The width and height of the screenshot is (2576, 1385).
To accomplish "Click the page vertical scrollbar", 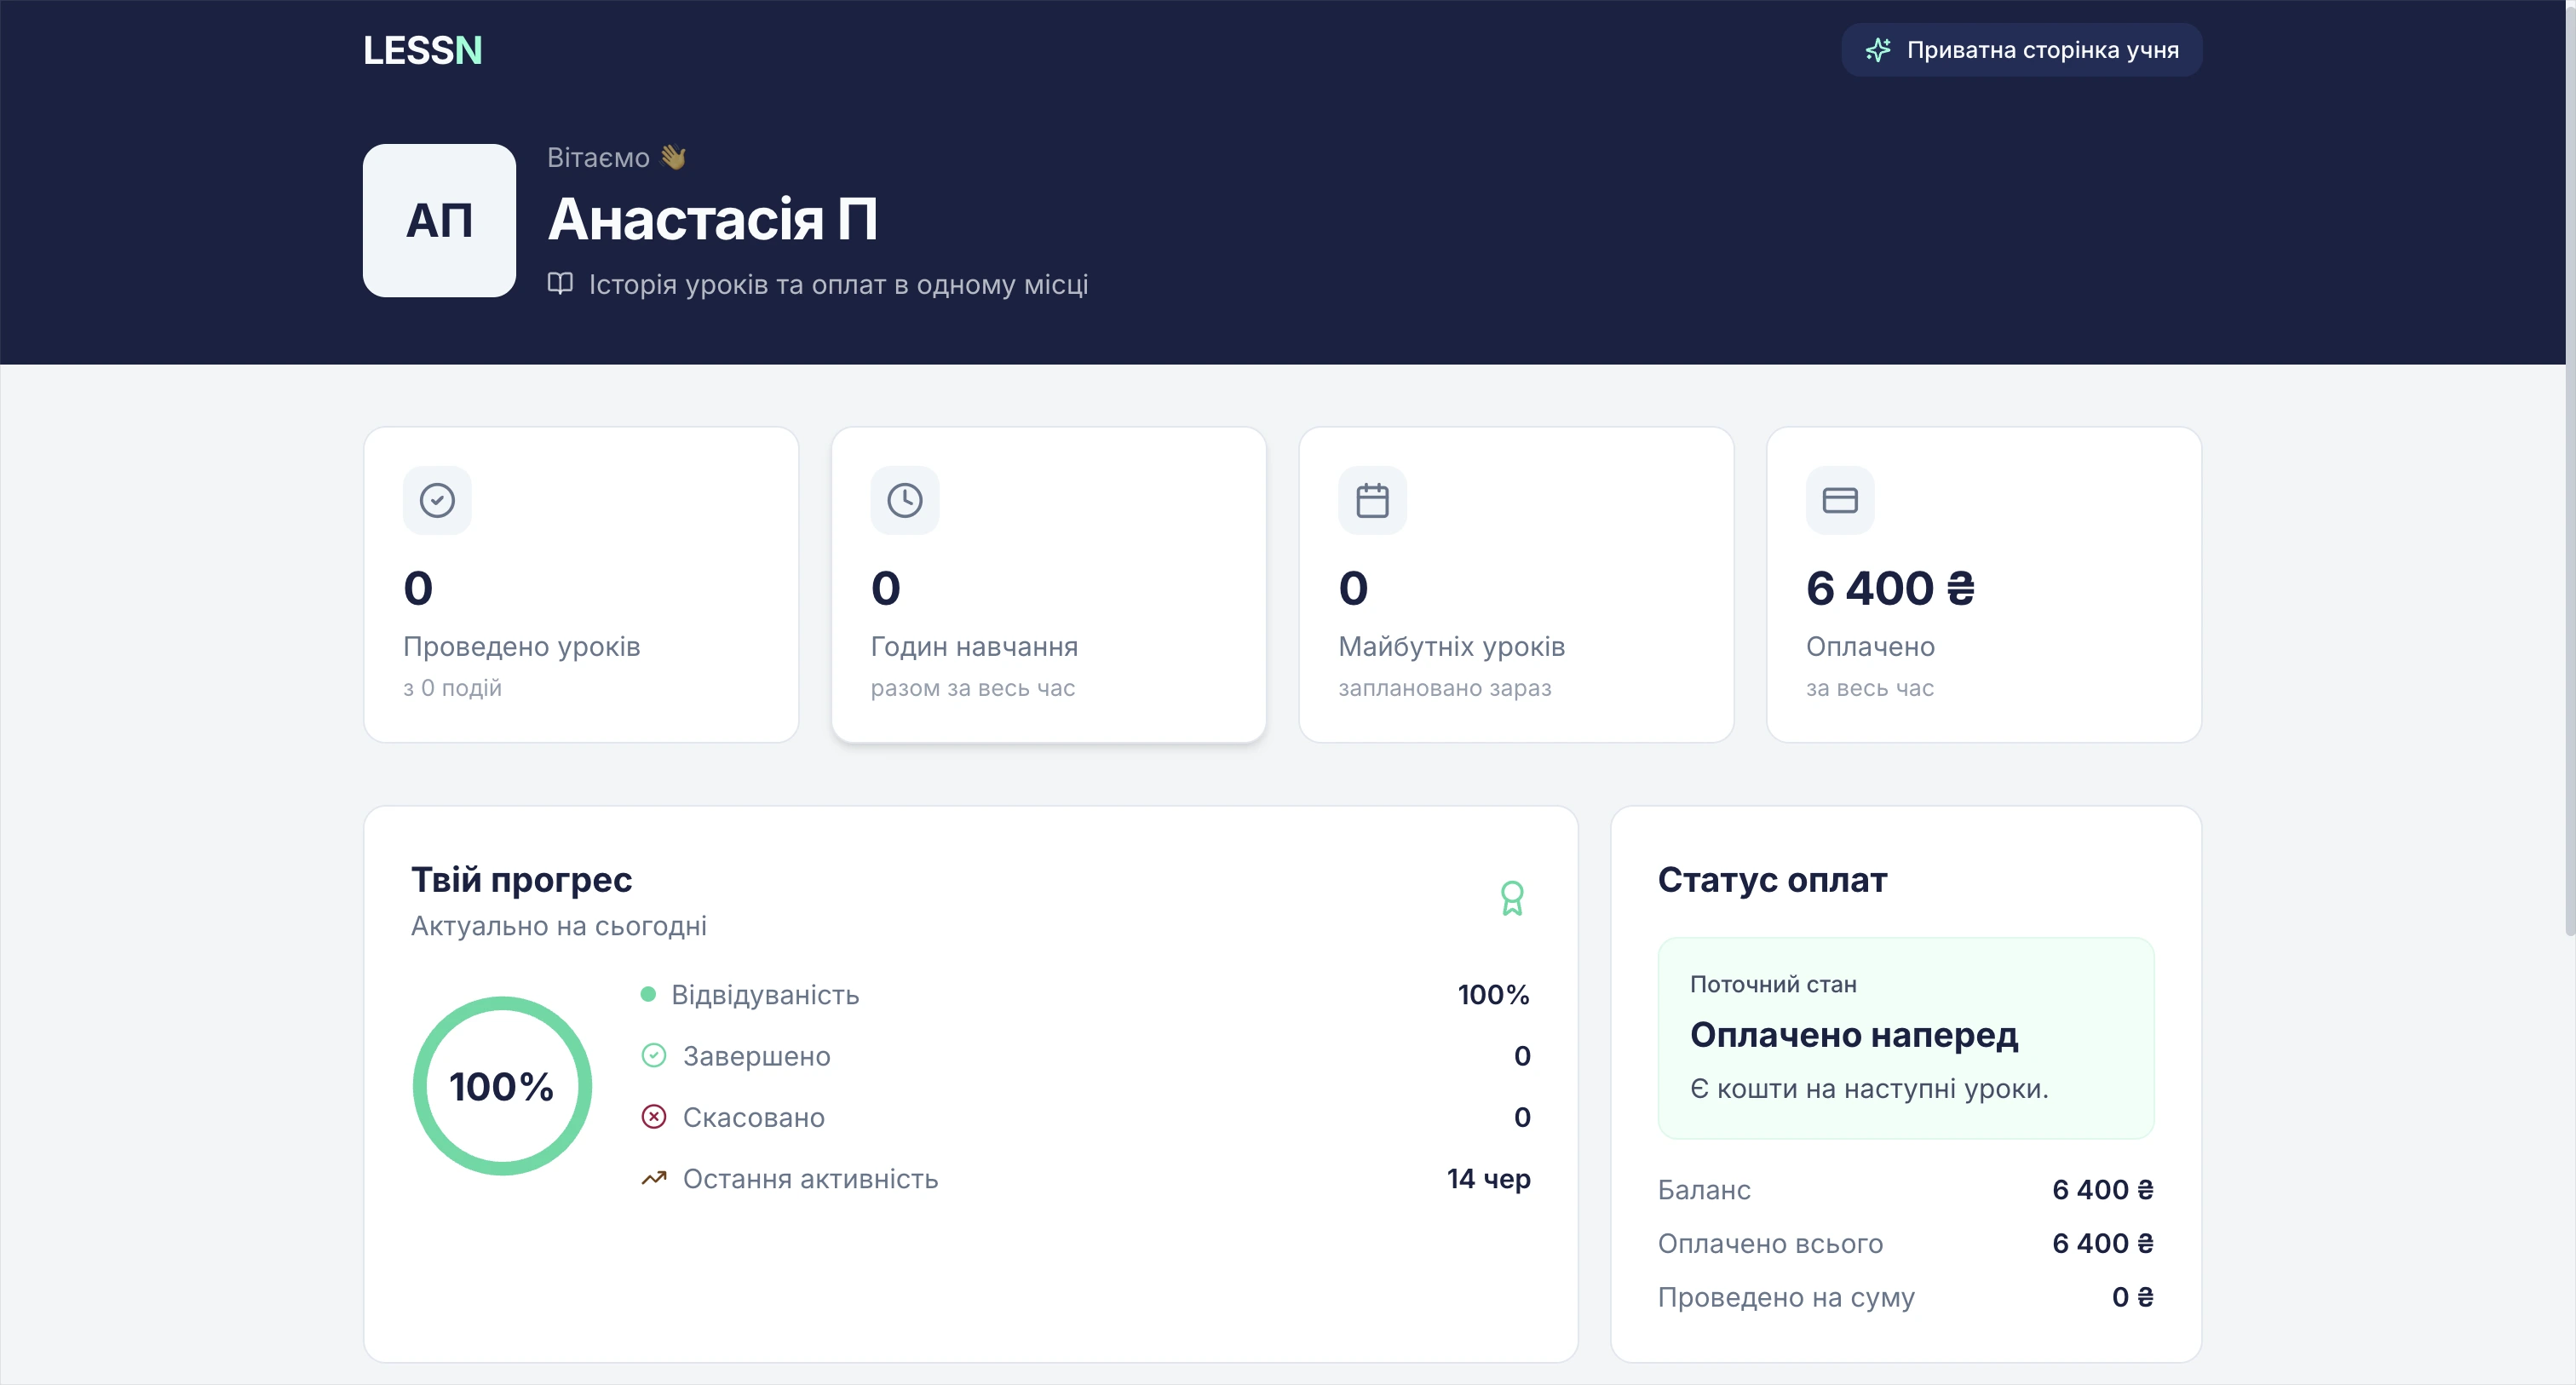I will pos(2570,470).
